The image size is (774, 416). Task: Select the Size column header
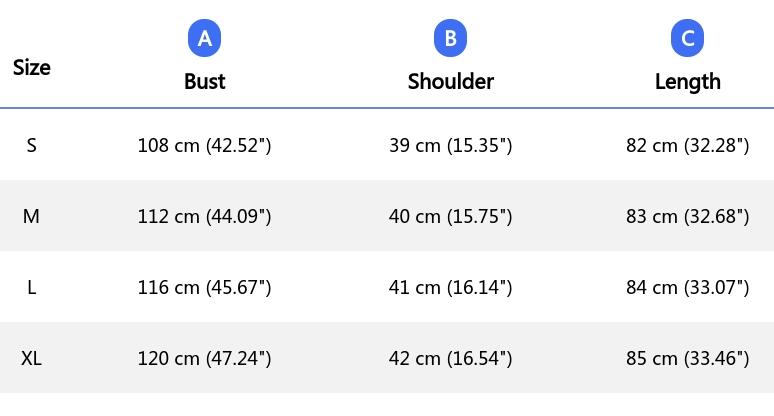32,68
